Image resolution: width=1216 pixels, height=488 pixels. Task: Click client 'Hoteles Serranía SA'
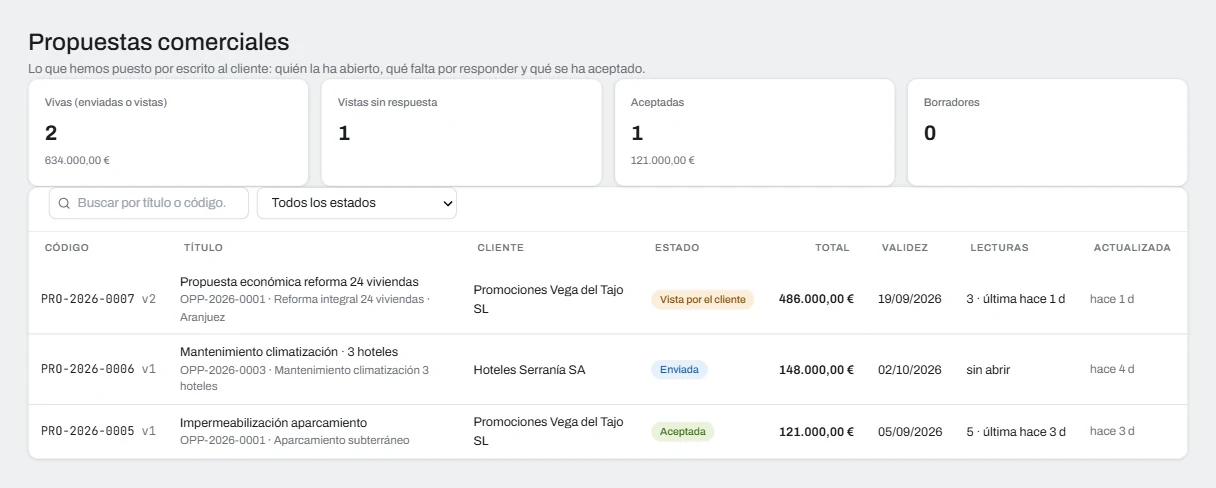pos(529,370)
